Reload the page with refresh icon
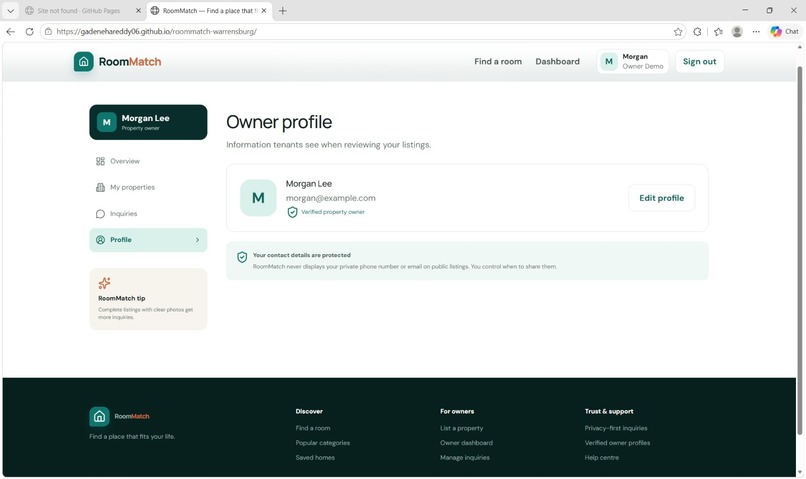The width and height of the screenshot is (806, 479). (29, 32)
